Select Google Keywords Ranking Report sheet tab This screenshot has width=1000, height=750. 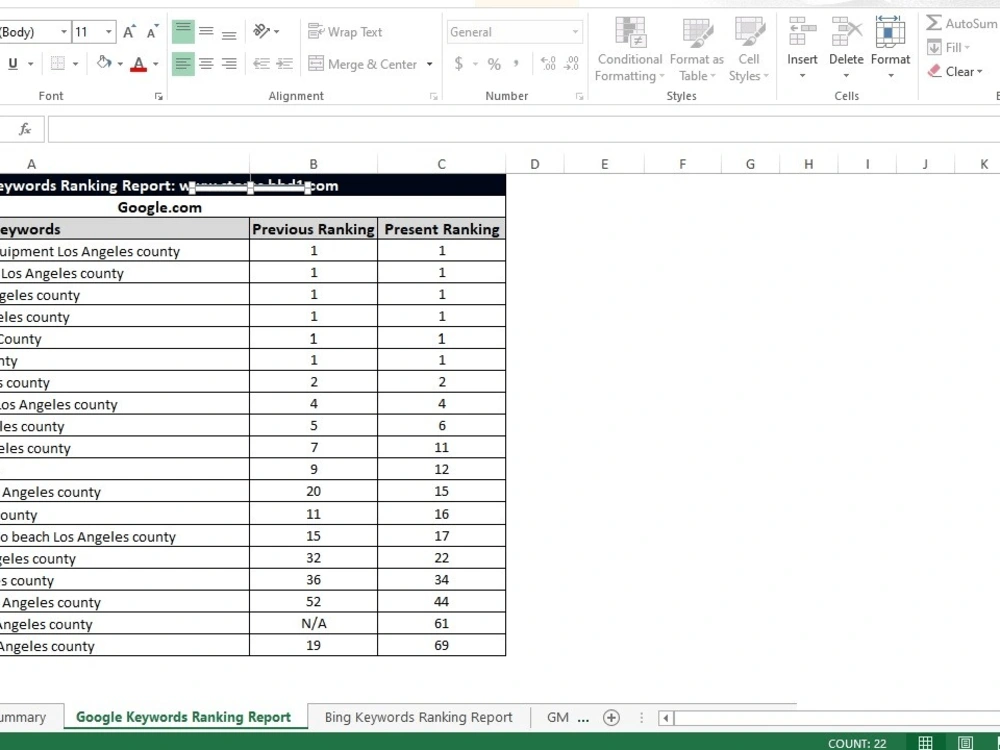tap(184, 717)
